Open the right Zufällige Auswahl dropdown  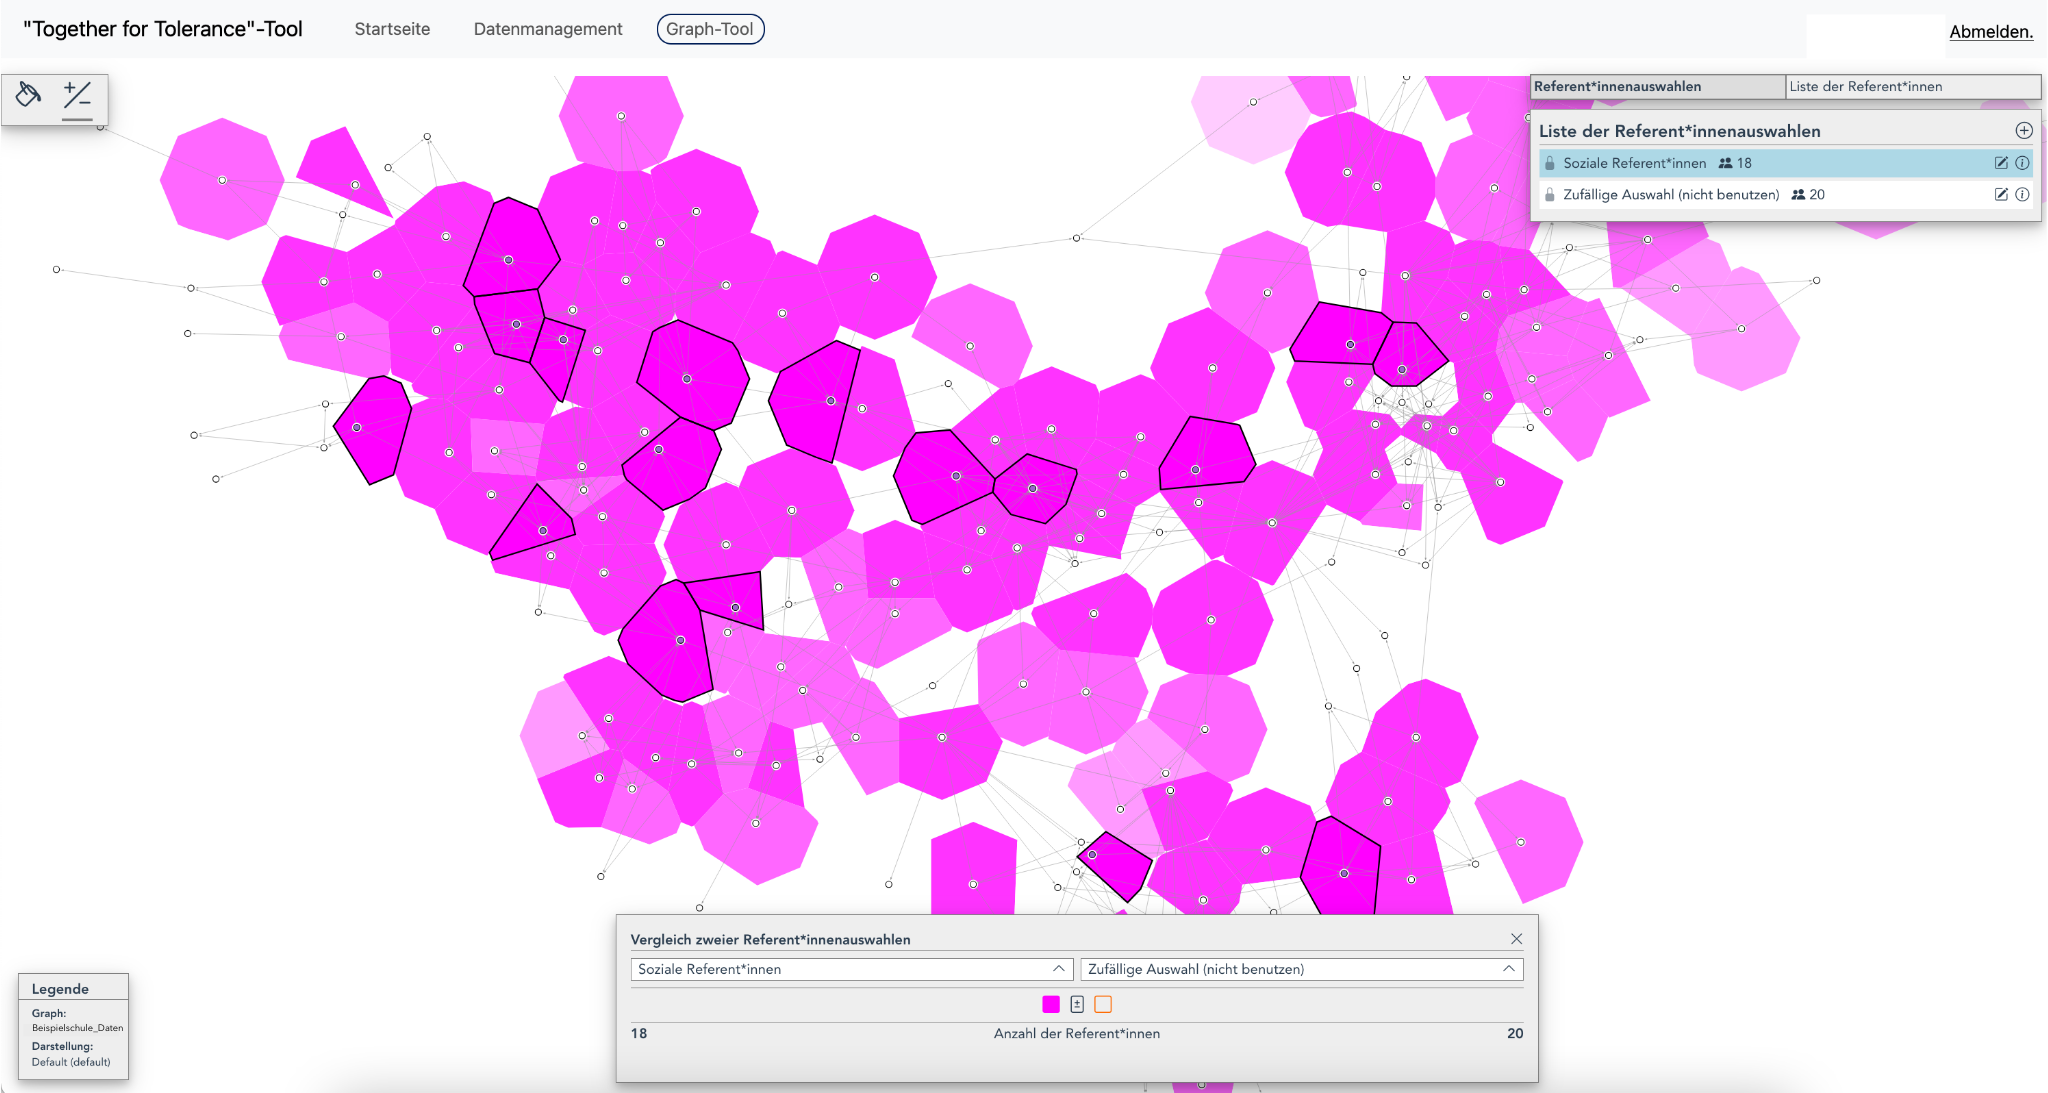pos(1301,969)
